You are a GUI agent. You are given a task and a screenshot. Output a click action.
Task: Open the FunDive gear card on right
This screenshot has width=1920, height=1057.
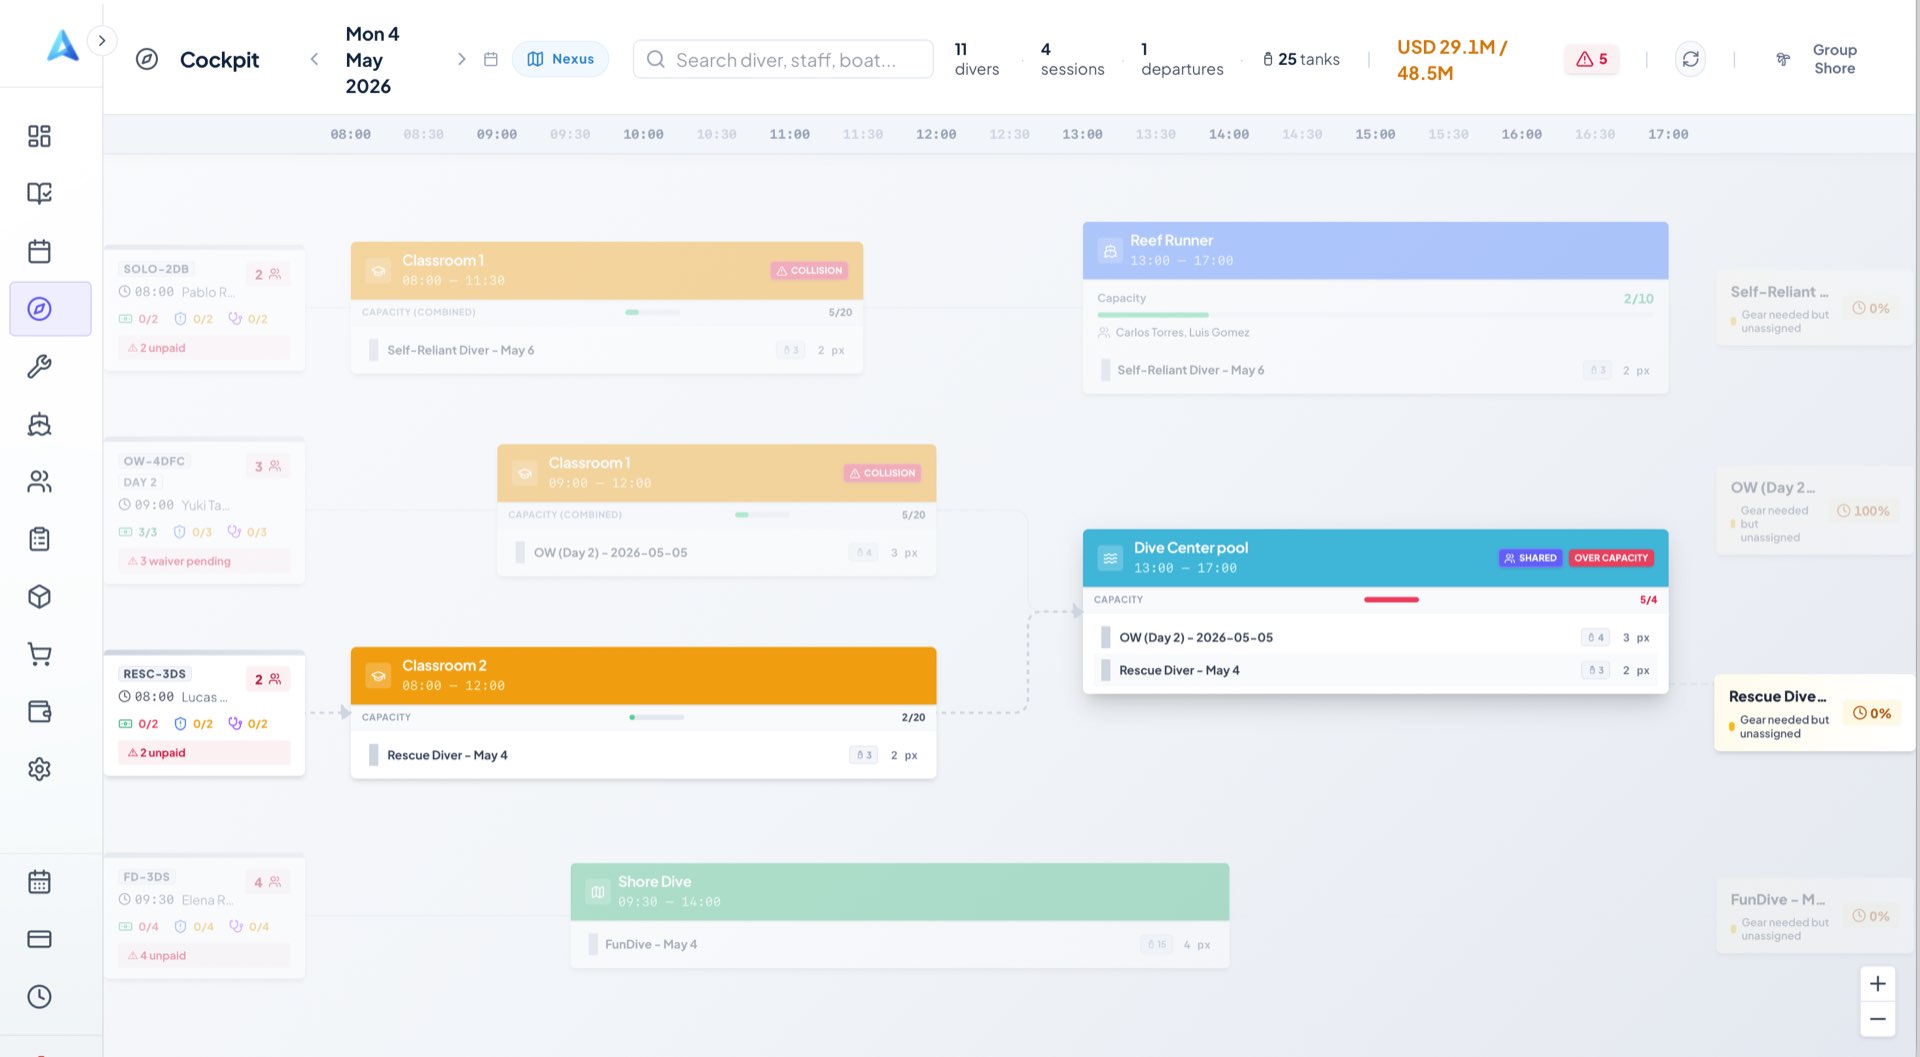coord(1814,915)
